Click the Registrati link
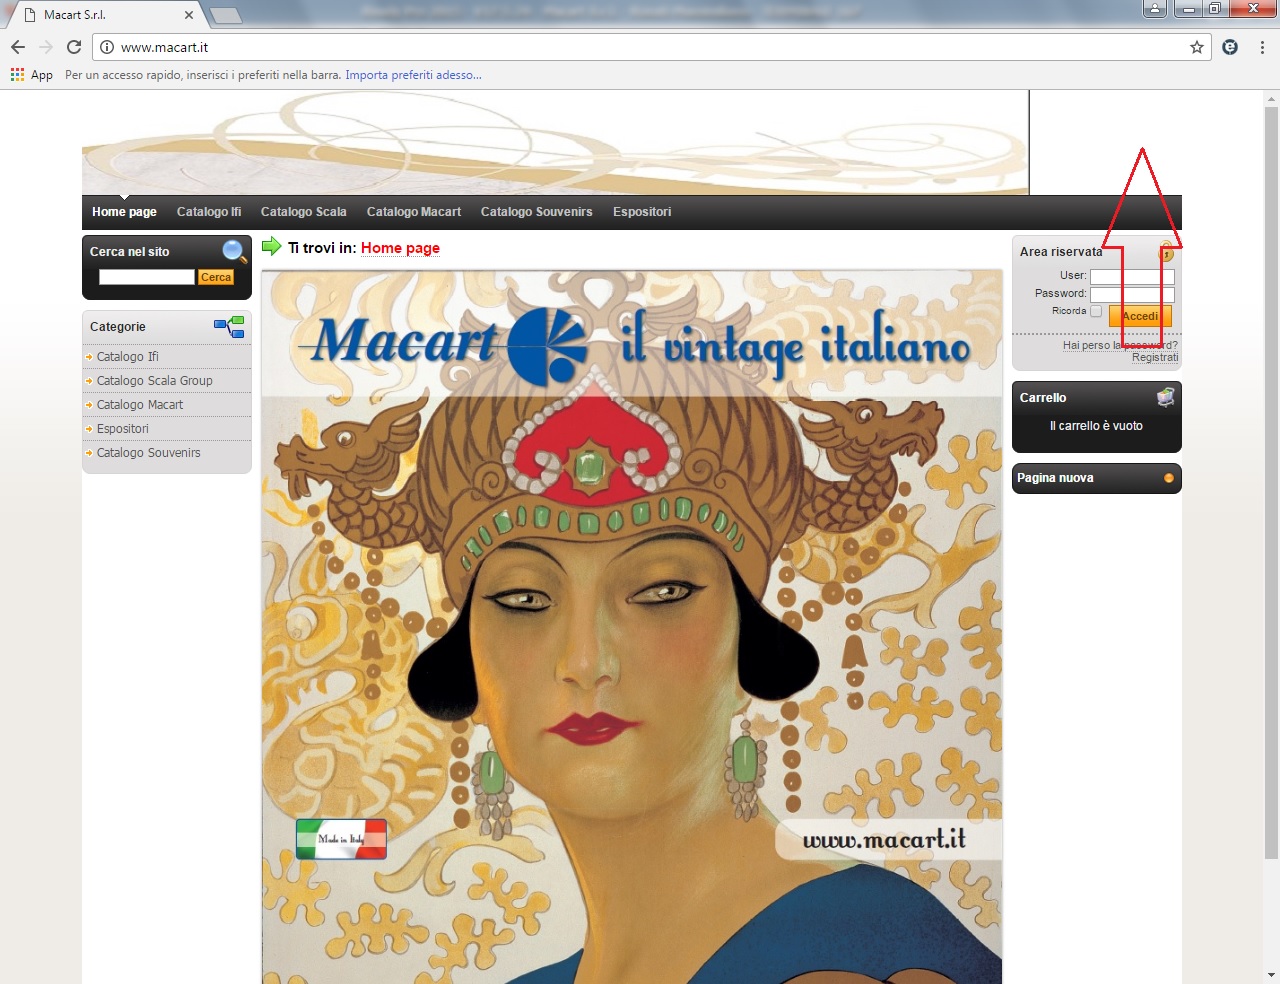The image size is (1280, 984). coord(1155,358)
